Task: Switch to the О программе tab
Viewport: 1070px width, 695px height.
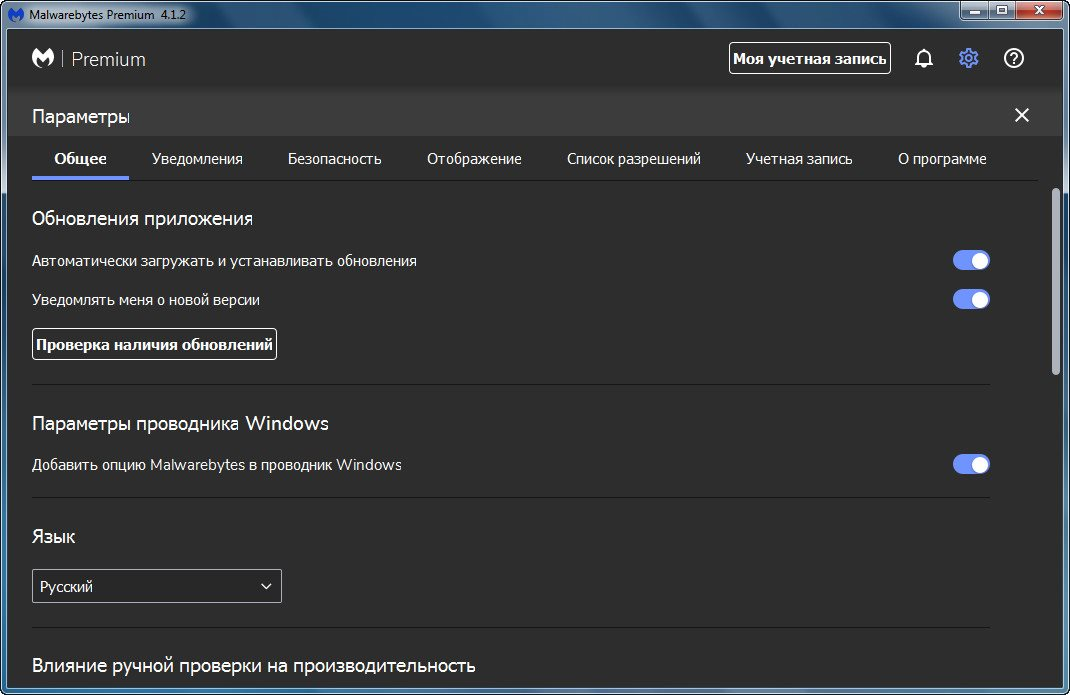Action: (942, 159)
